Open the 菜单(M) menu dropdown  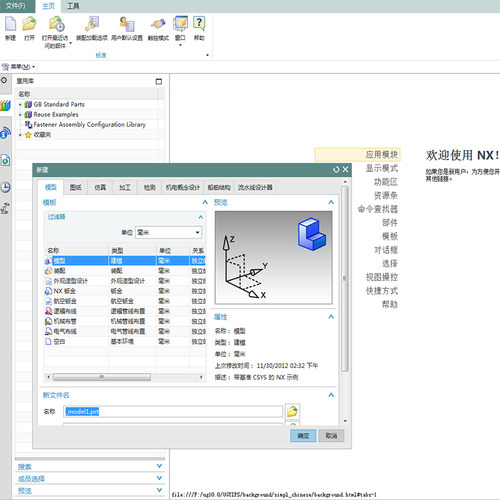18,67
